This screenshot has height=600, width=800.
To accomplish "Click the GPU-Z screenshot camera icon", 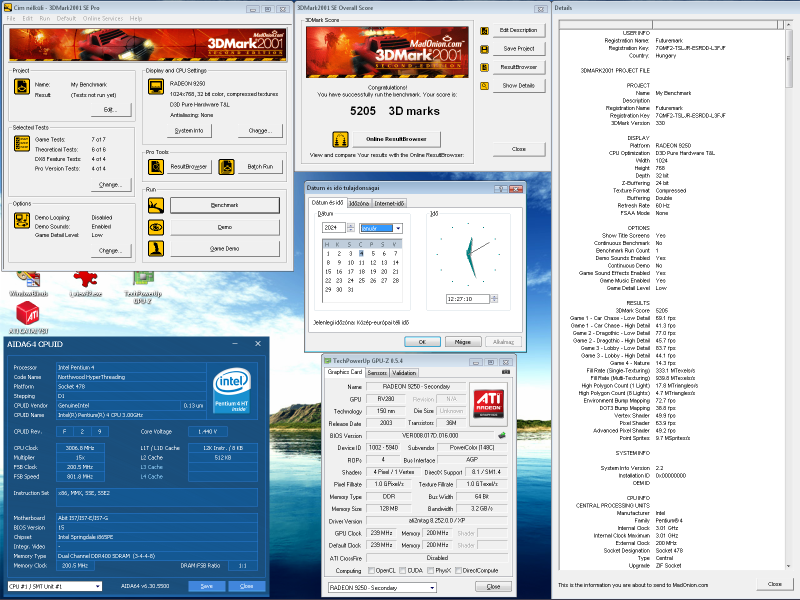I will pyautogui.click(x=506, y=372).
